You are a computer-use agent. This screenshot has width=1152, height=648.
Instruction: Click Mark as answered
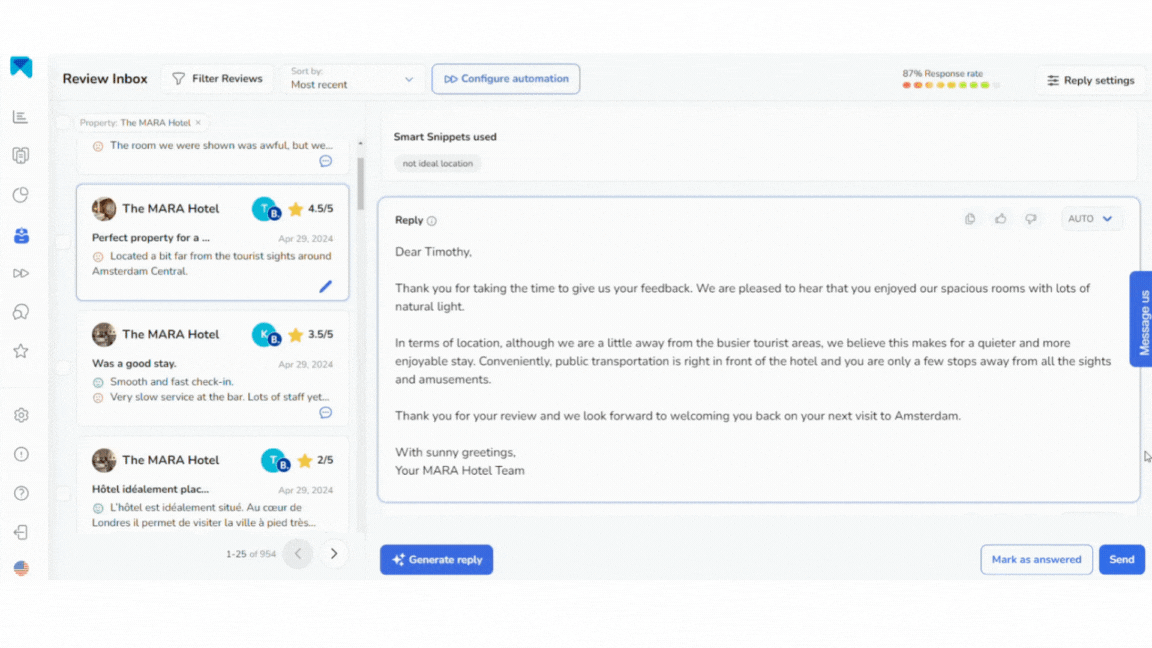(1036, 560)
